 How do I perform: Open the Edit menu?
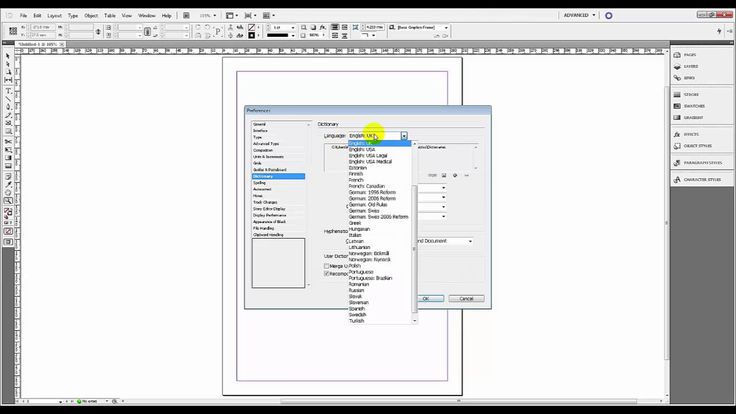click(x=37, y=15)
